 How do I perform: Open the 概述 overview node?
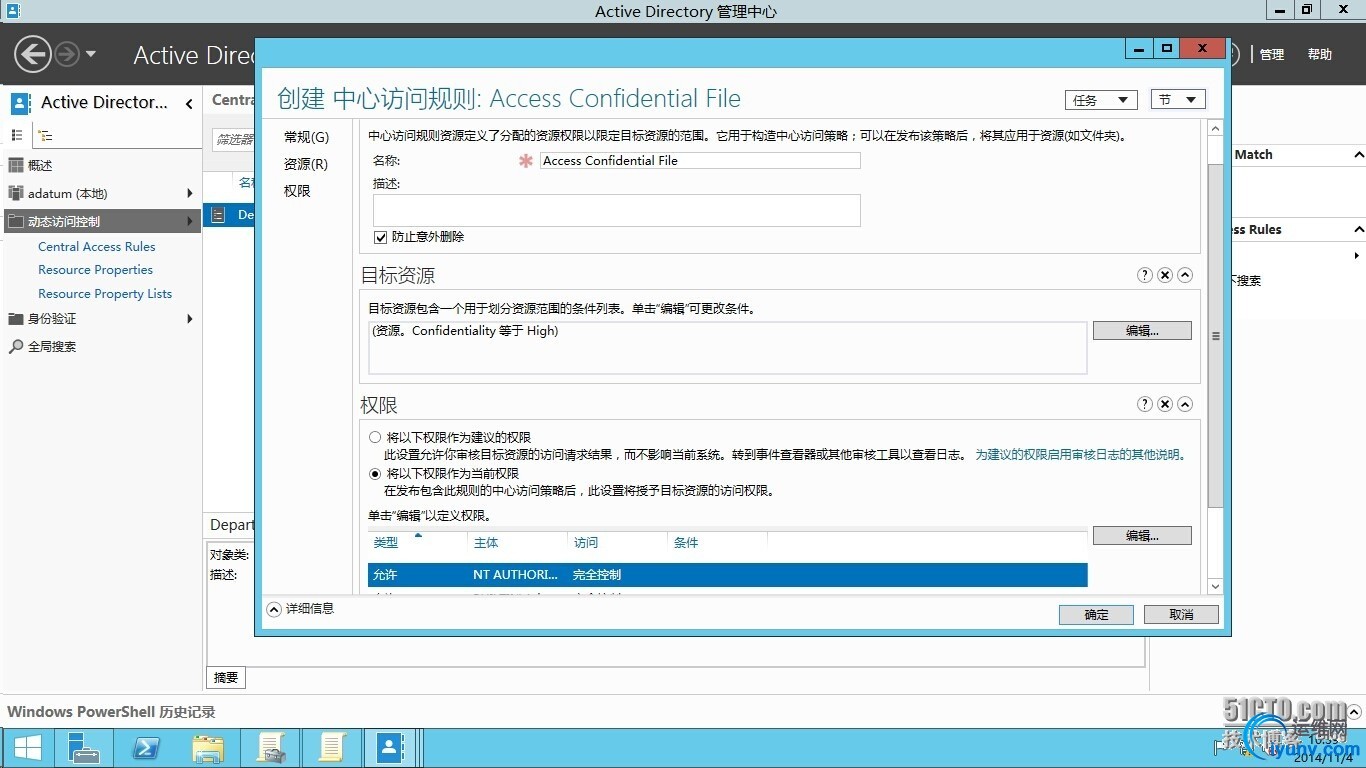pos(40,165)
